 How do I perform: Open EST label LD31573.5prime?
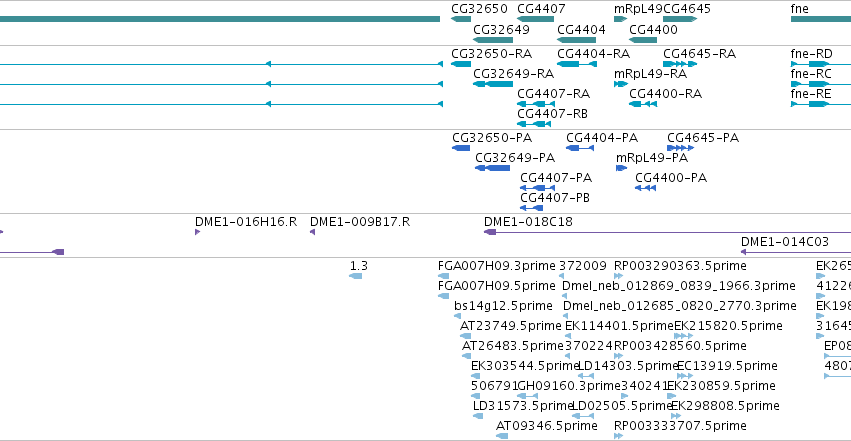coord(523,406)
